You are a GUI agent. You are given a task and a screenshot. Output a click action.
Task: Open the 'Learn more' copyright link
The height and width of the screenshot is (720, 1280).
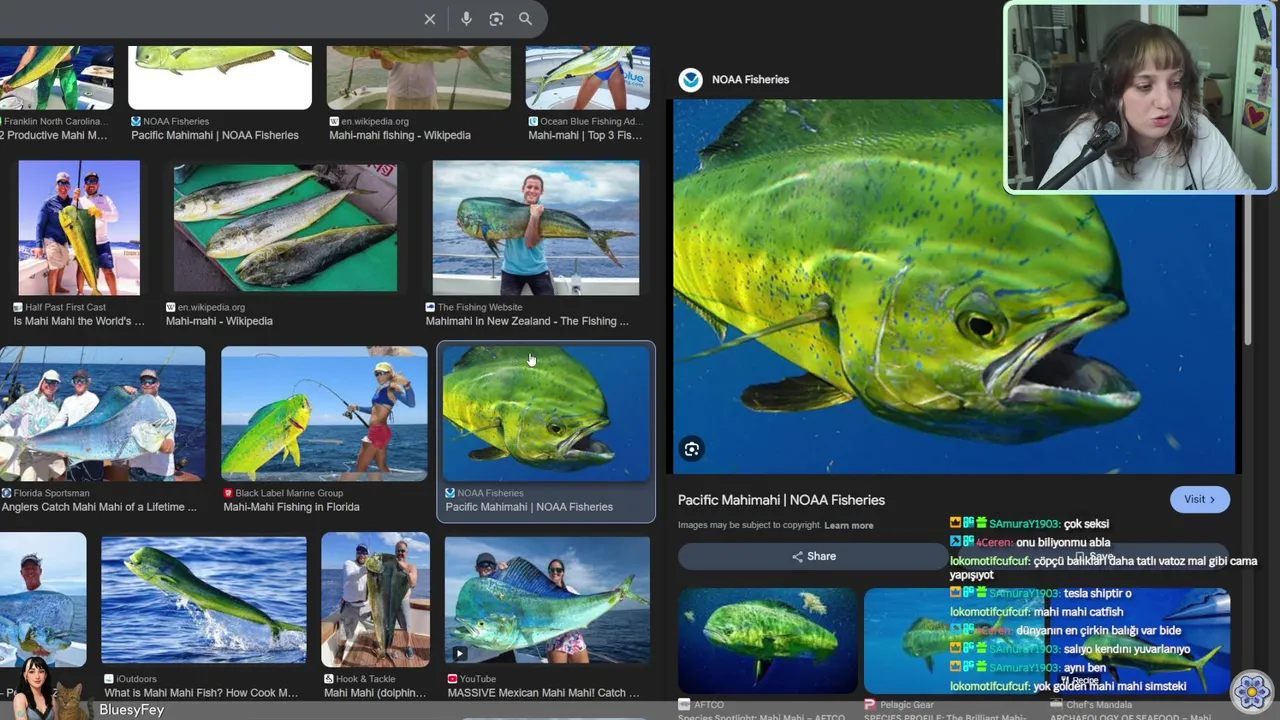click(848, 526)
